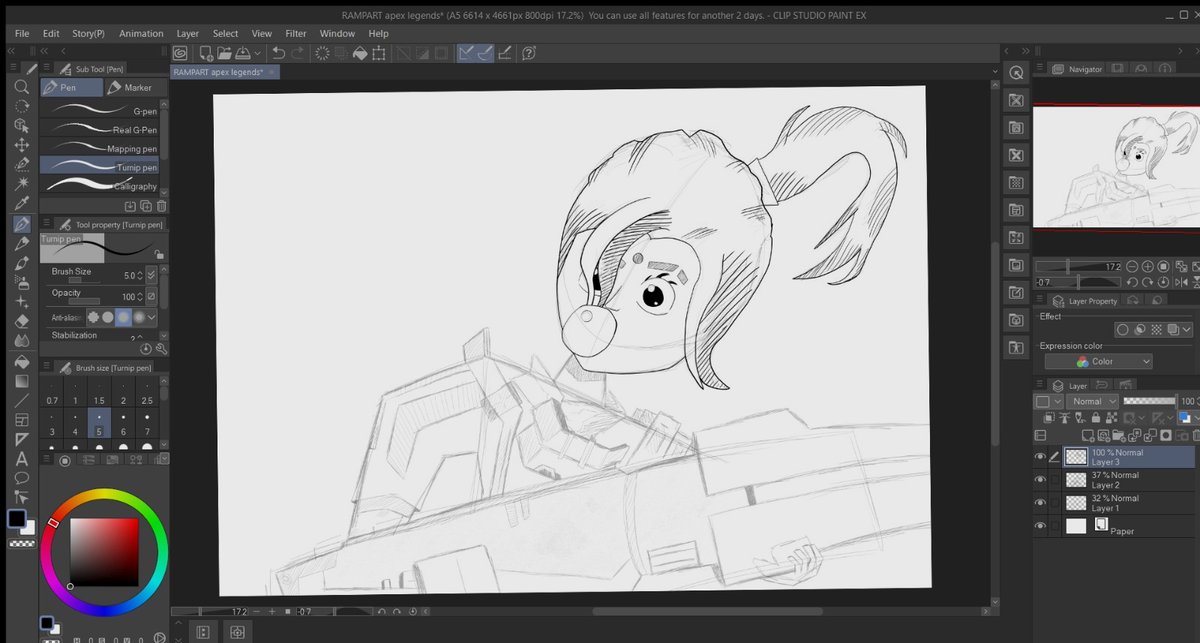Choose the Calligraphy sub tool
This screenshot has width=1200, height=643.
(x=99, y=186)
